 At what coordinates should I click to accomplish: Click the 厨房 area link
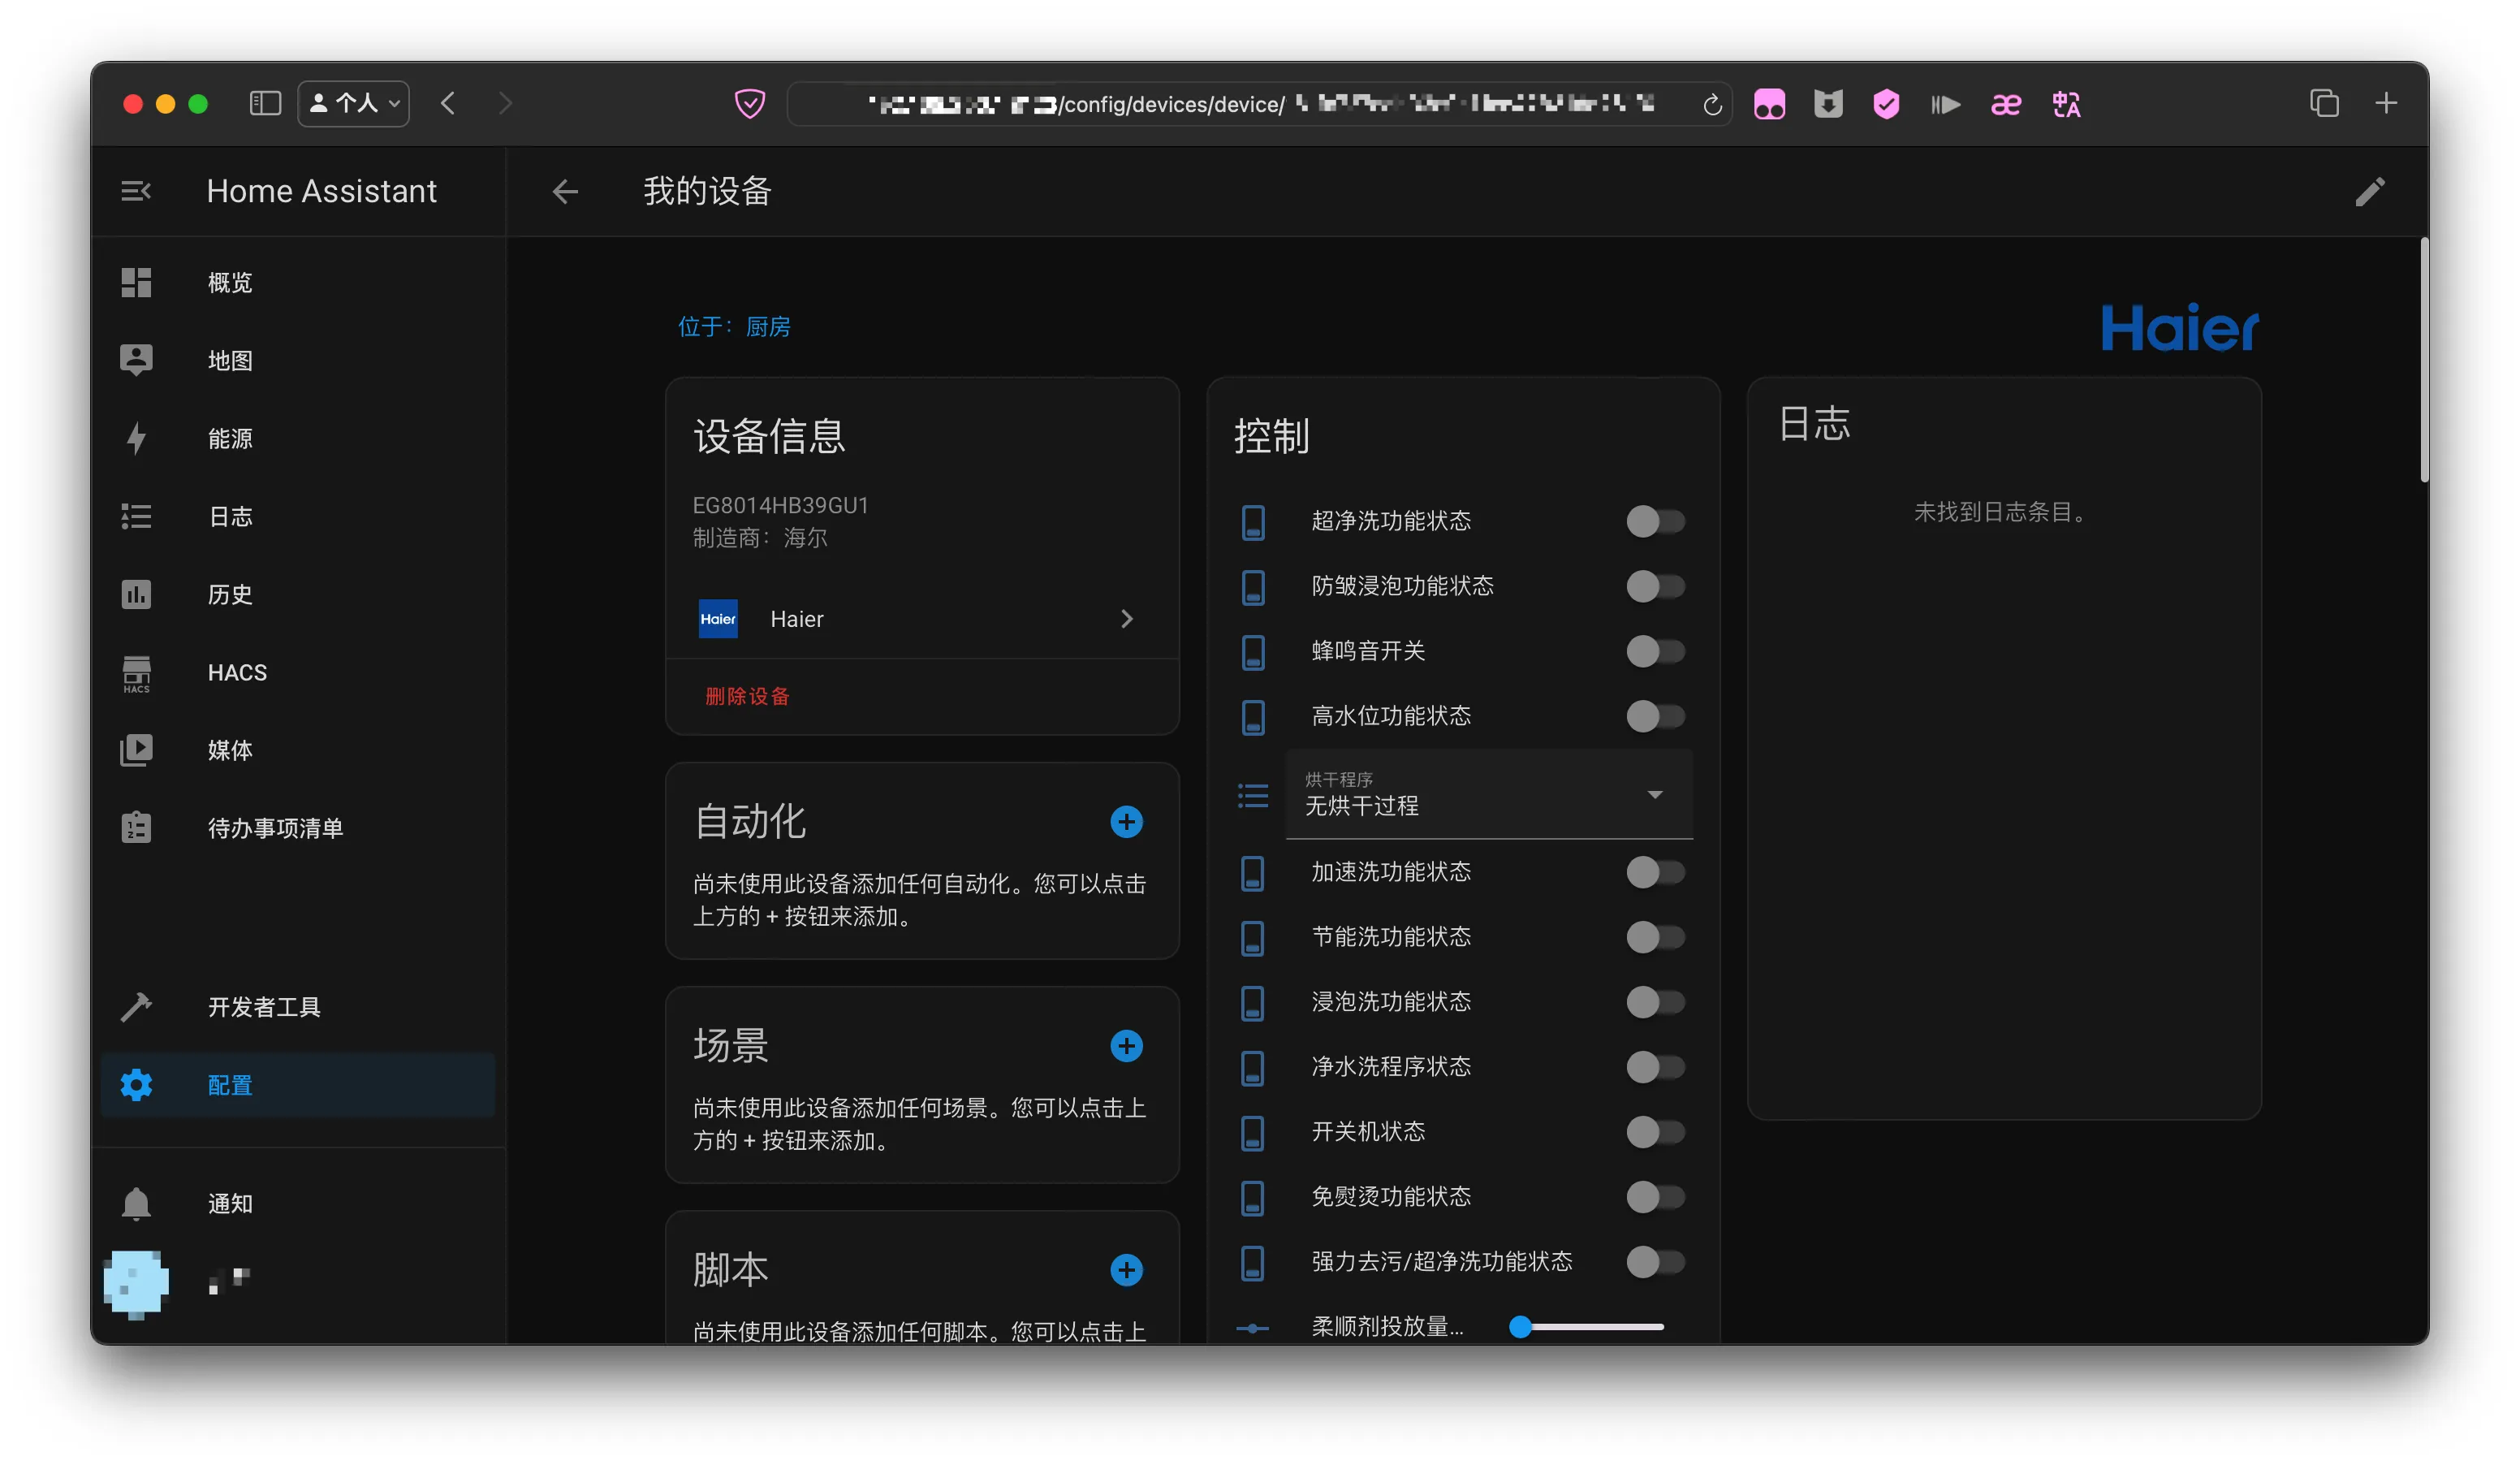(x=767, y=327)
